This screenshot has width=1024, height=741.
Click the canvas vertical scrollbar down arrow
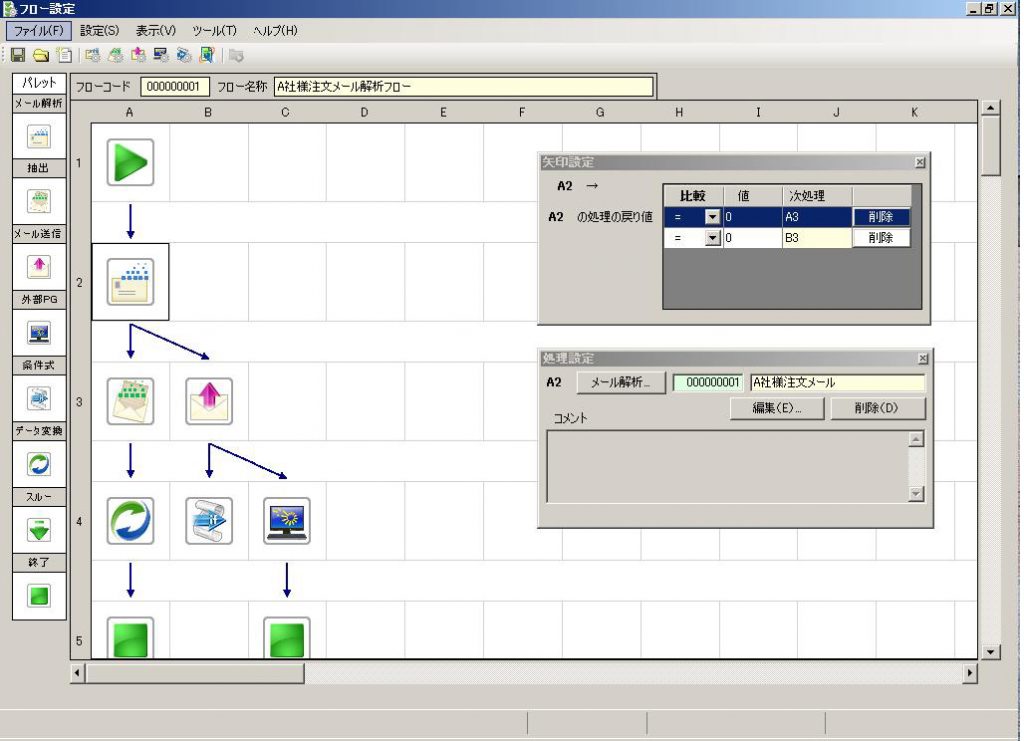tap(991, 652)
